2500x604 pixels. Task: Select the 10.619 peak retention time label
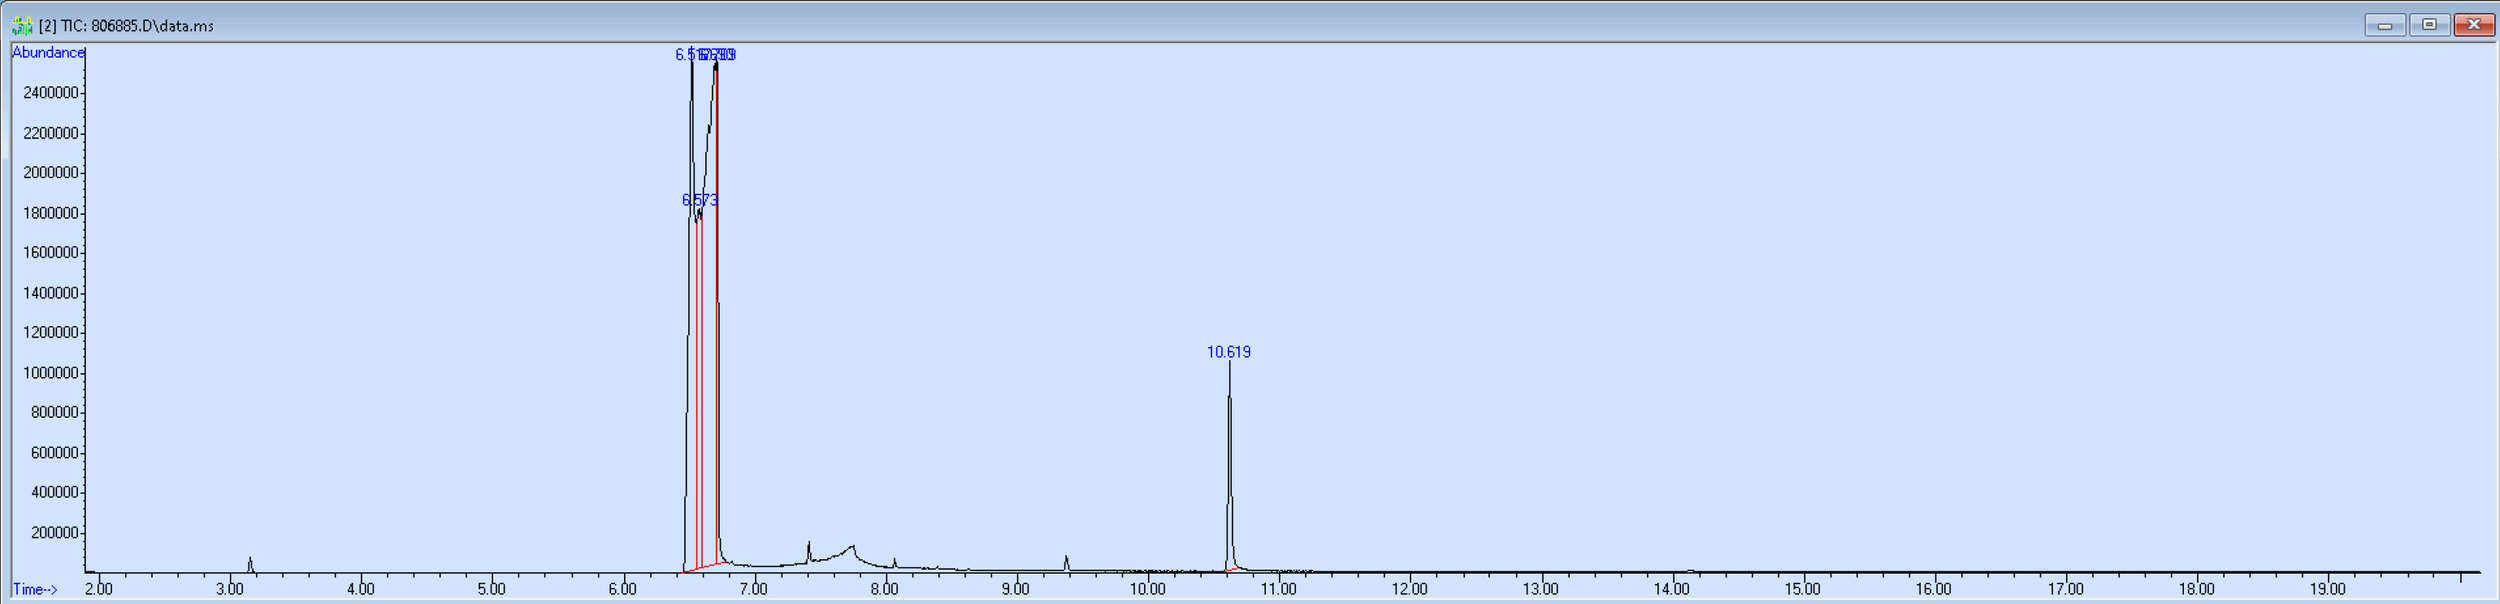click(1228, 352)
